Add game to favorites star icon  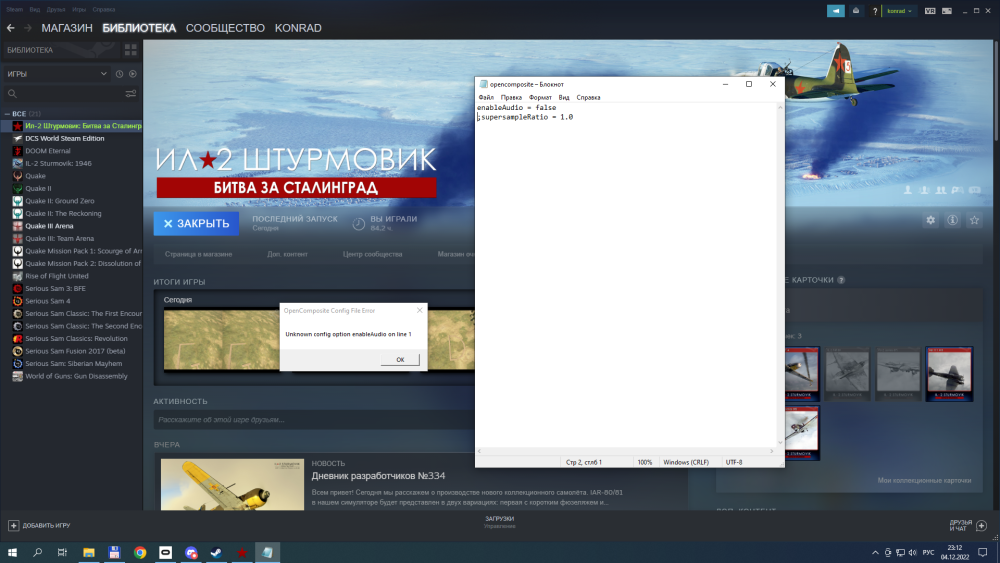[x=974, y=220]
